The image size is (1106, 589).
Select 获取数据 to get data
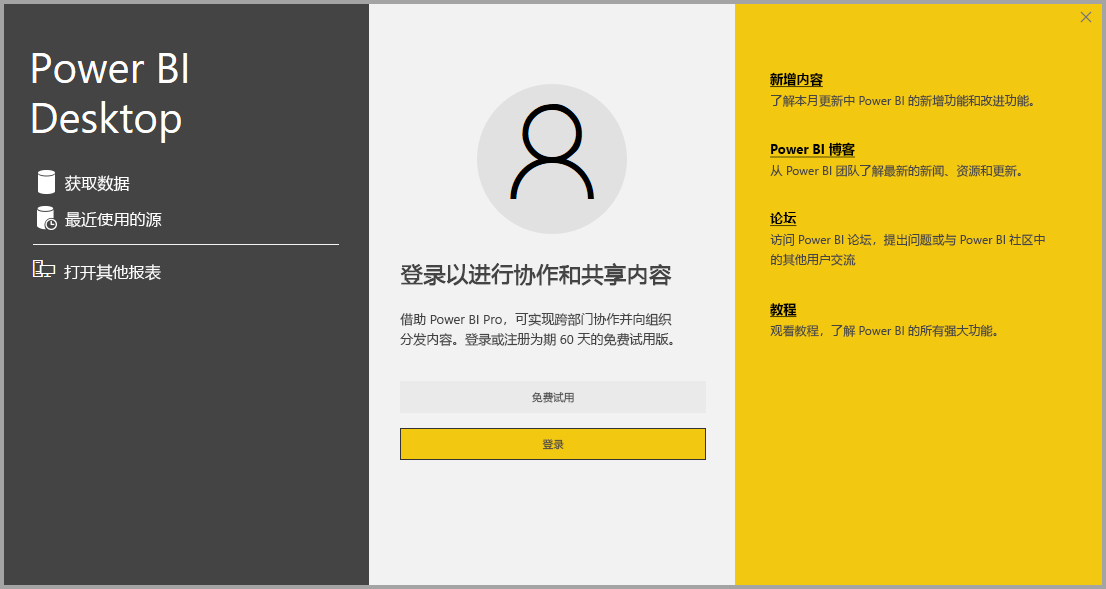pos(97,183)
